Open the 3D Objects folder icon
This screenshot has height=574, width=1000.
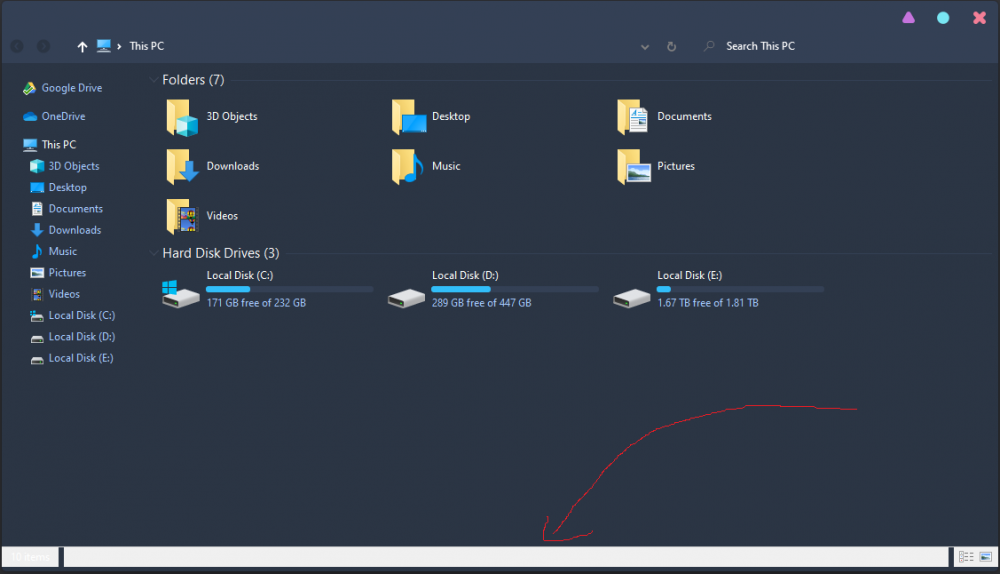(x=183, y=117)
